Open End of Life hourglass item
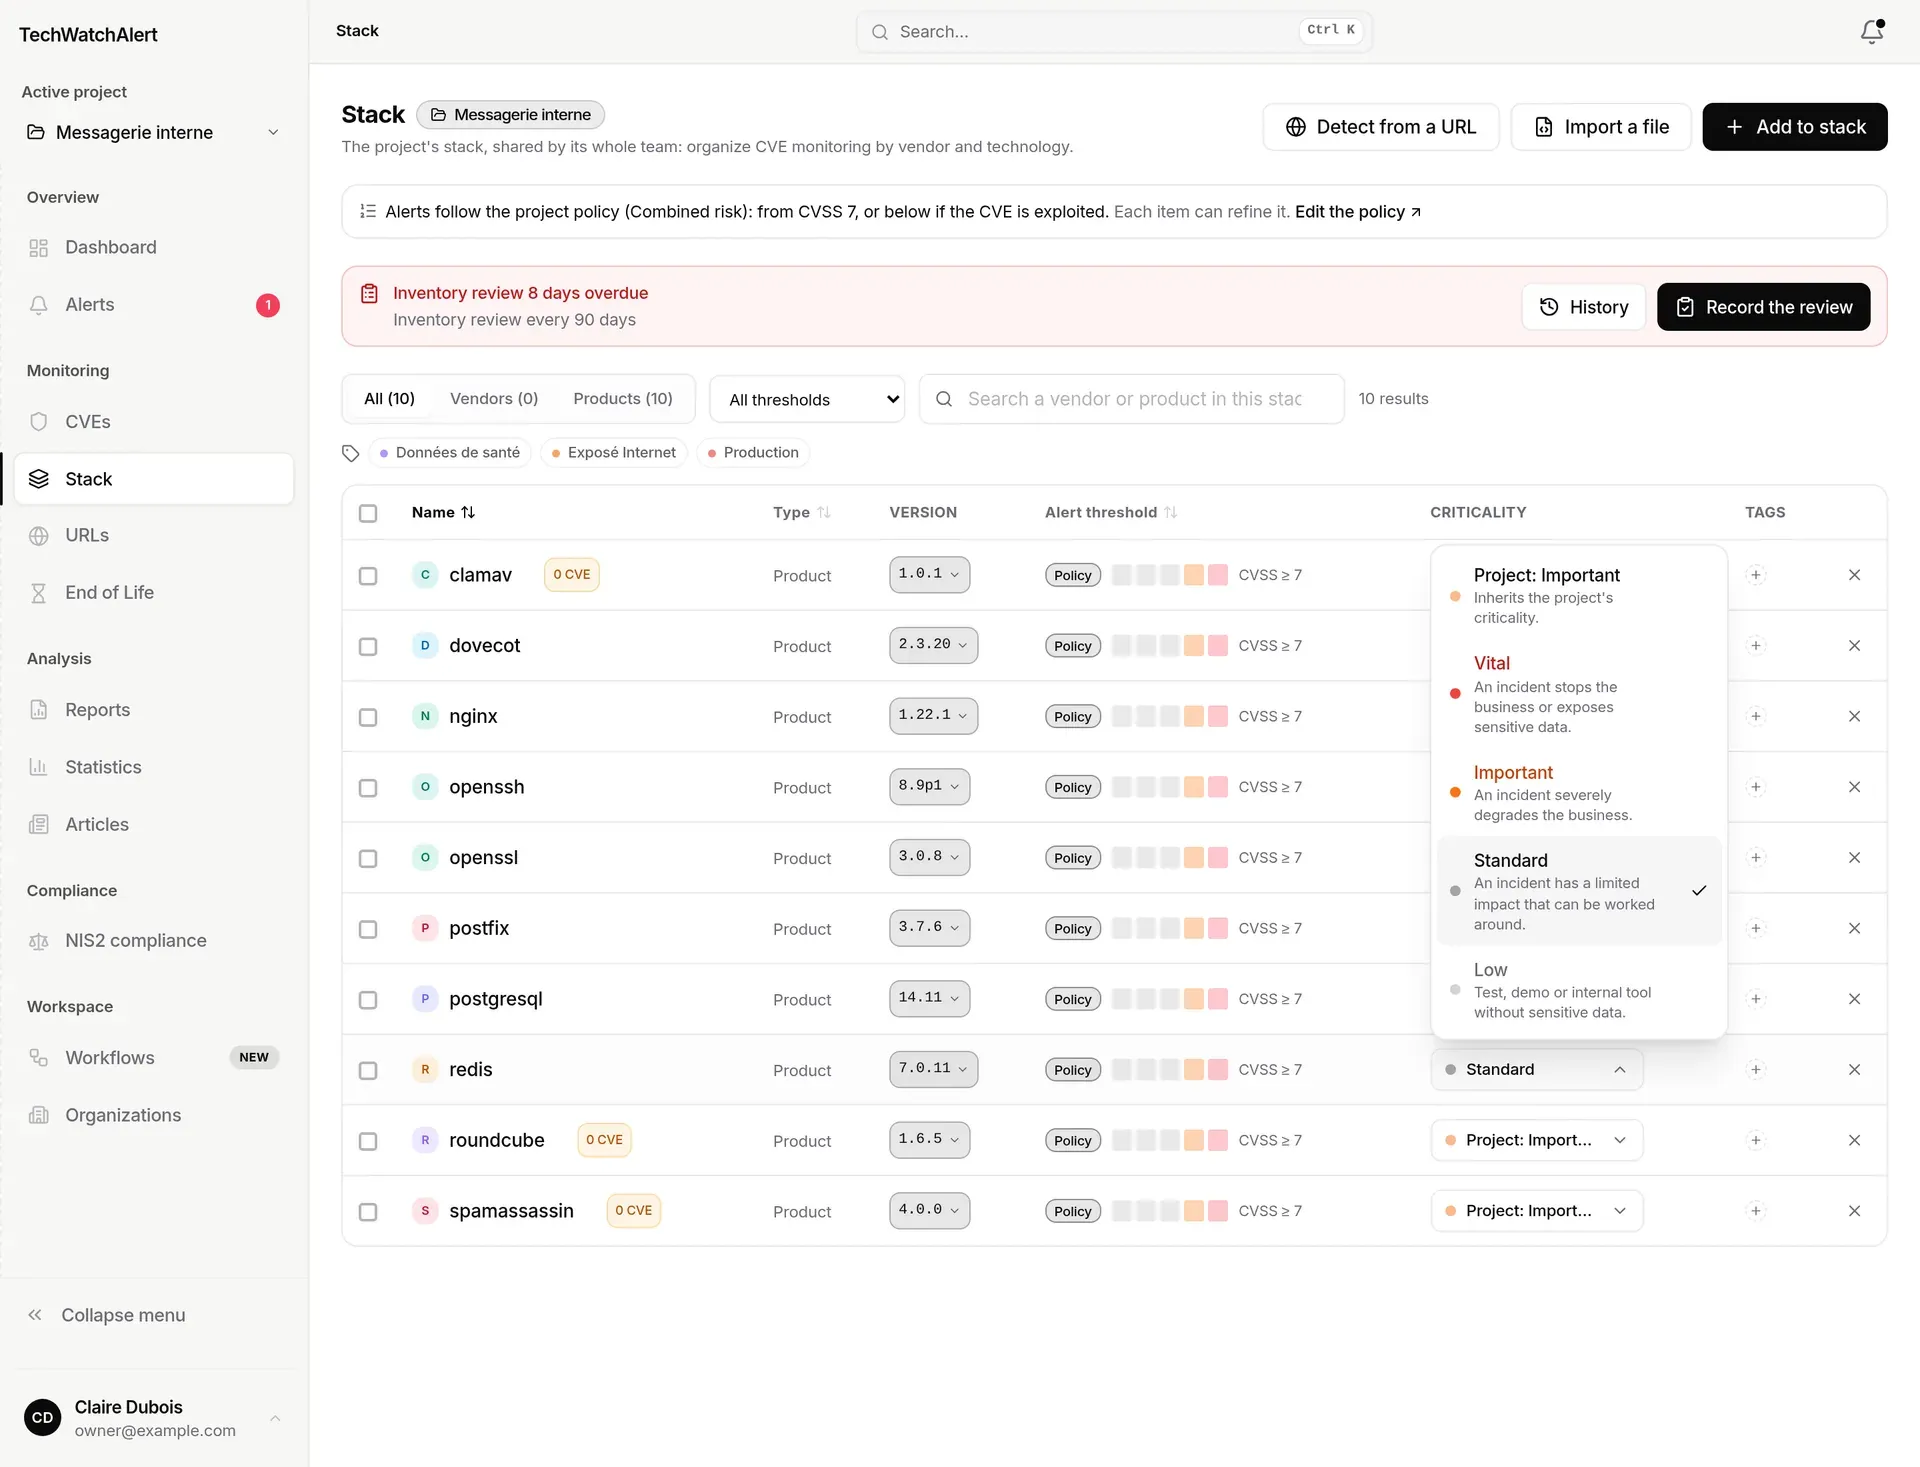This screenshot has height=1467, width=1920. 153,593
